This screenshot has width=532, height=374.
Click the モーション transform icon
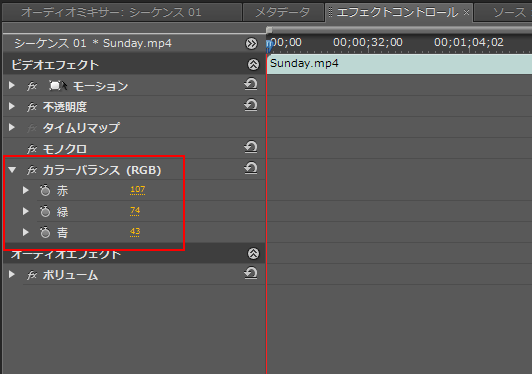(58, 86)
